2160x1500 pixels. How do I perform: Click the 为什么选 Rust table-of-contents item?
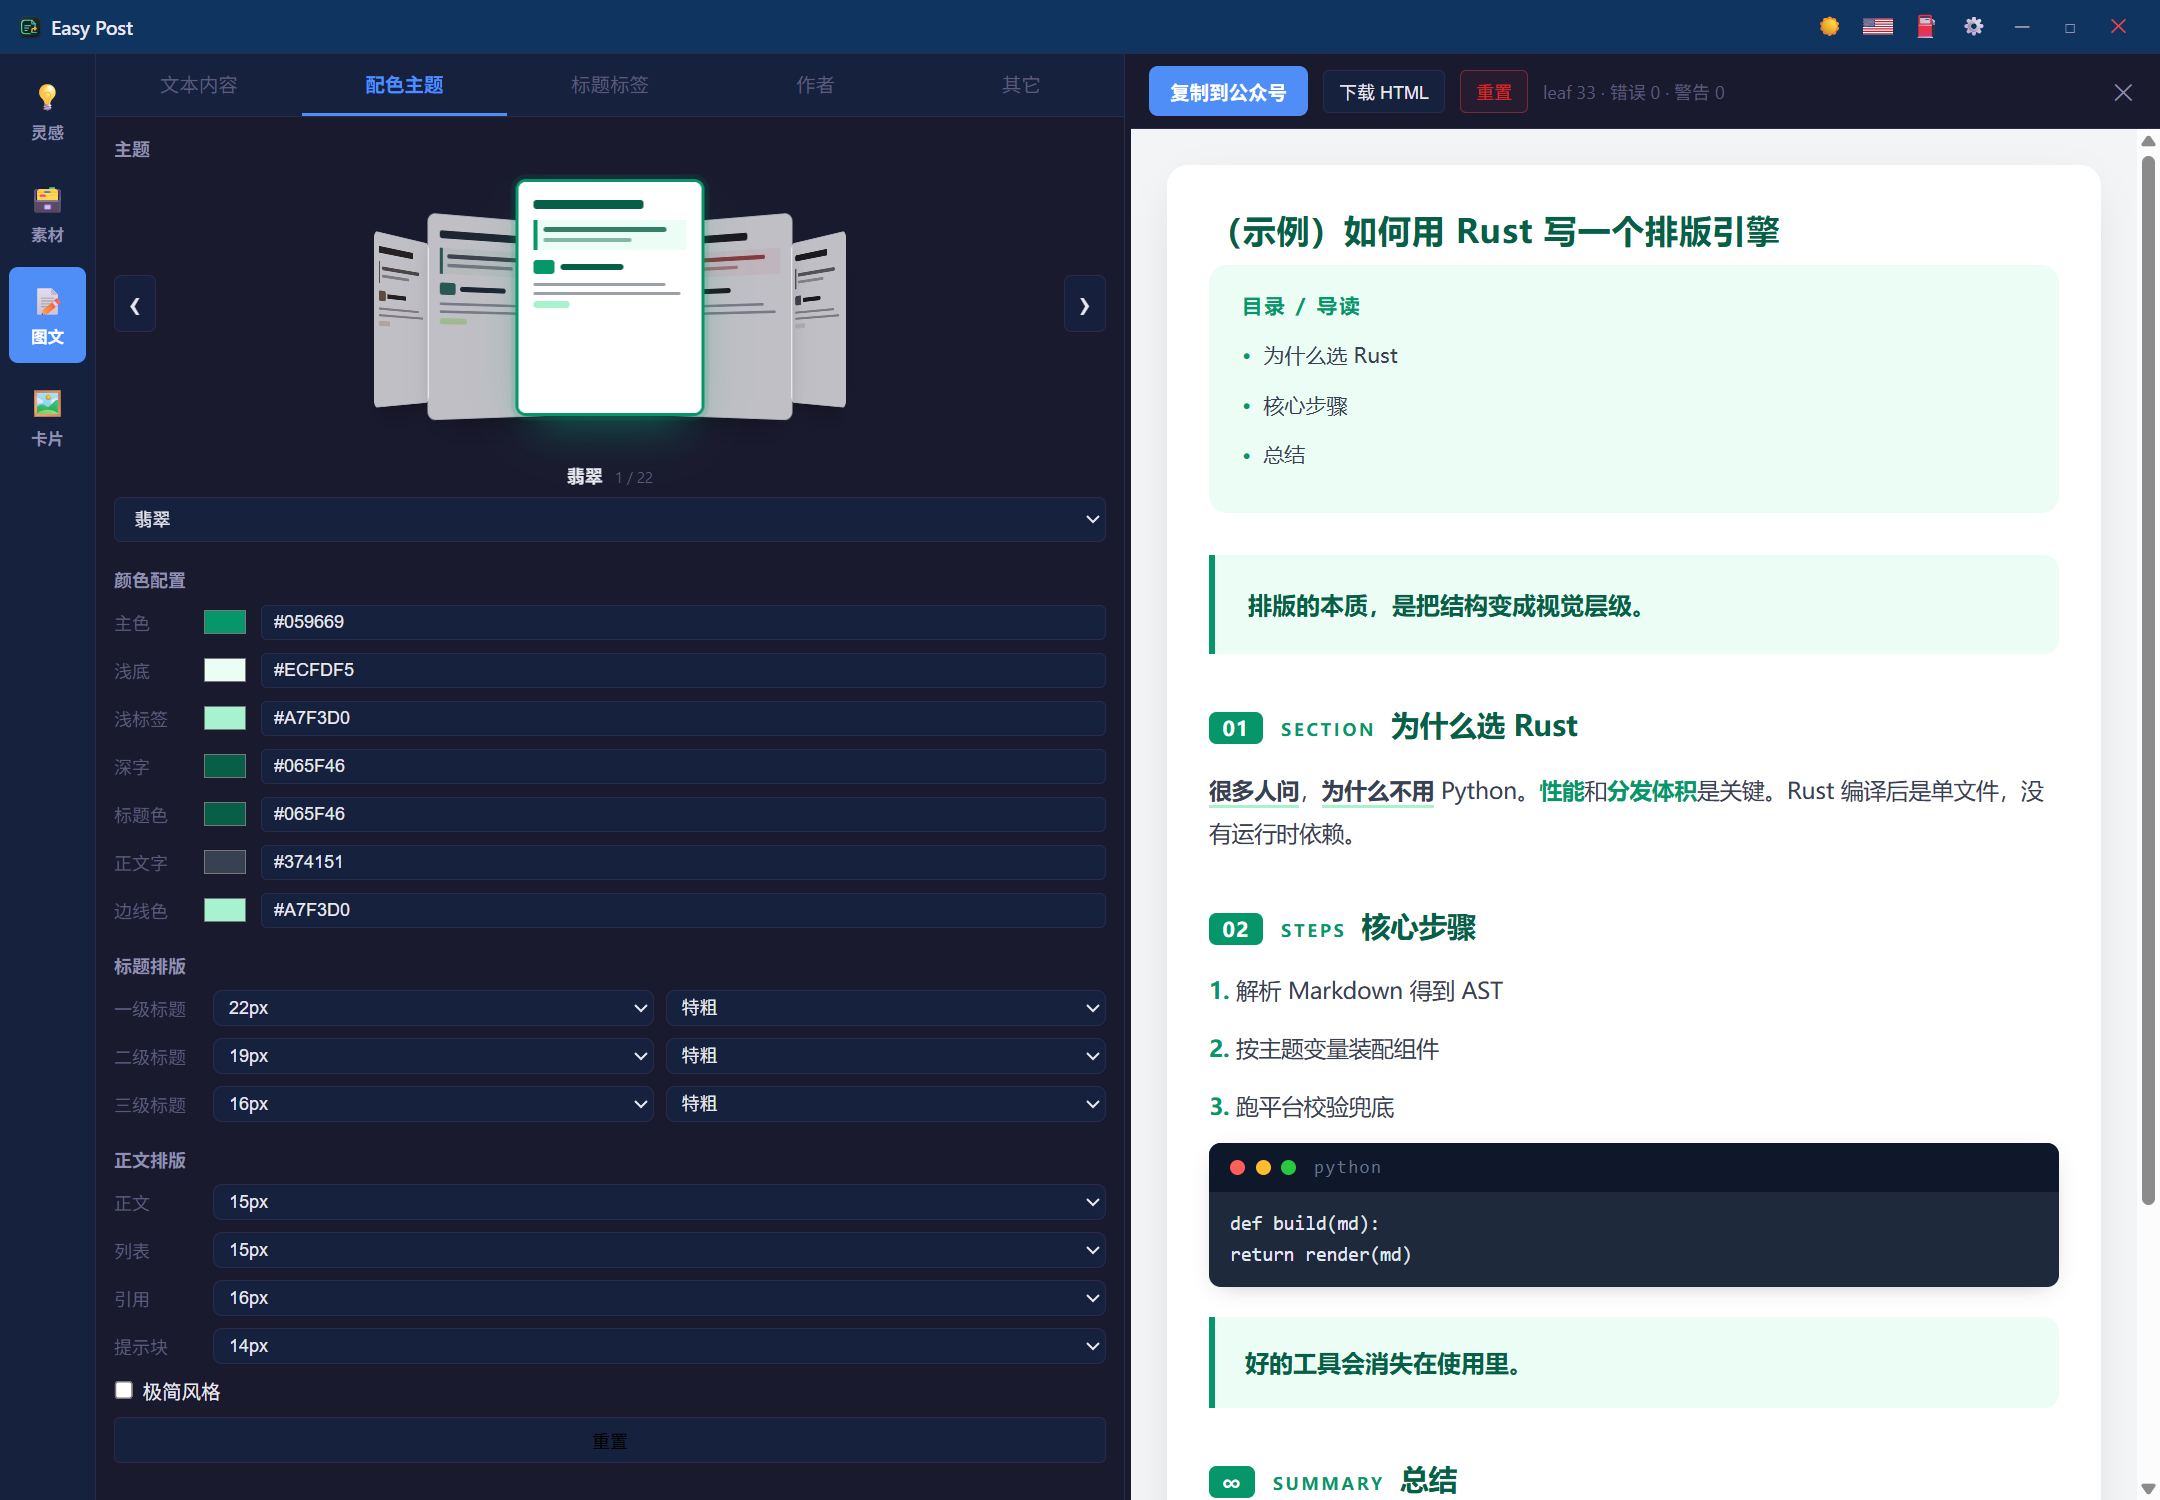pyautogui.click(x=1330, y=356)
